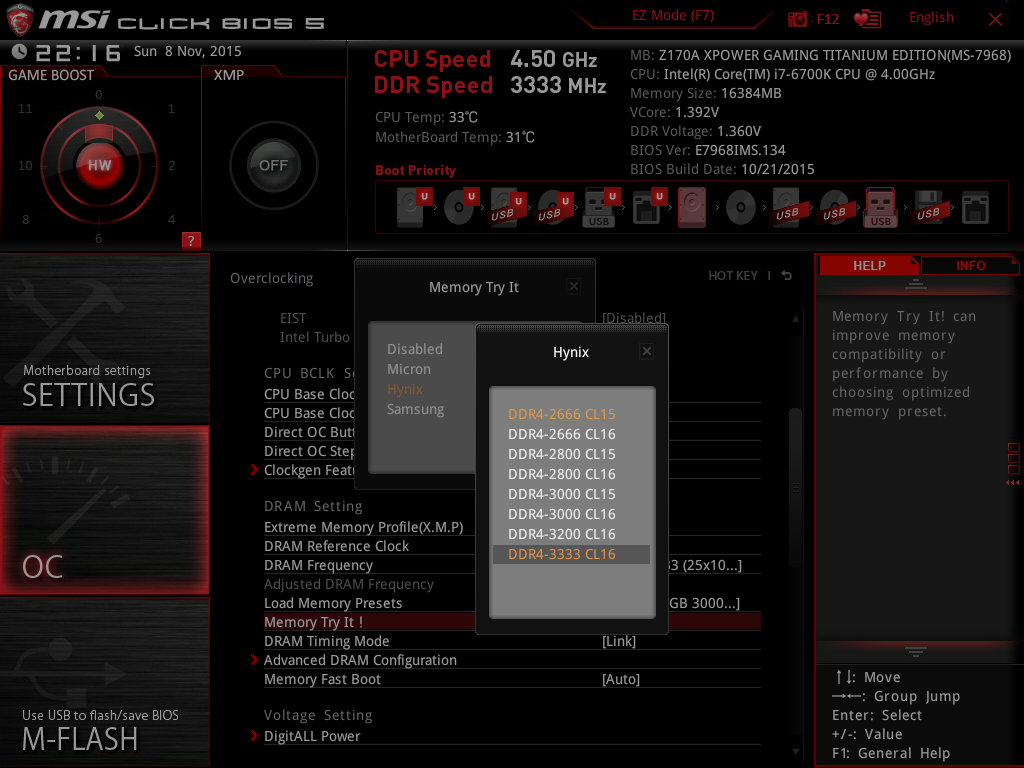Image resolution: width=1024 pixels, height=768 pixels.
Task: Click the UEFI USB key boot icon
Action: click(x=600, y=207)
